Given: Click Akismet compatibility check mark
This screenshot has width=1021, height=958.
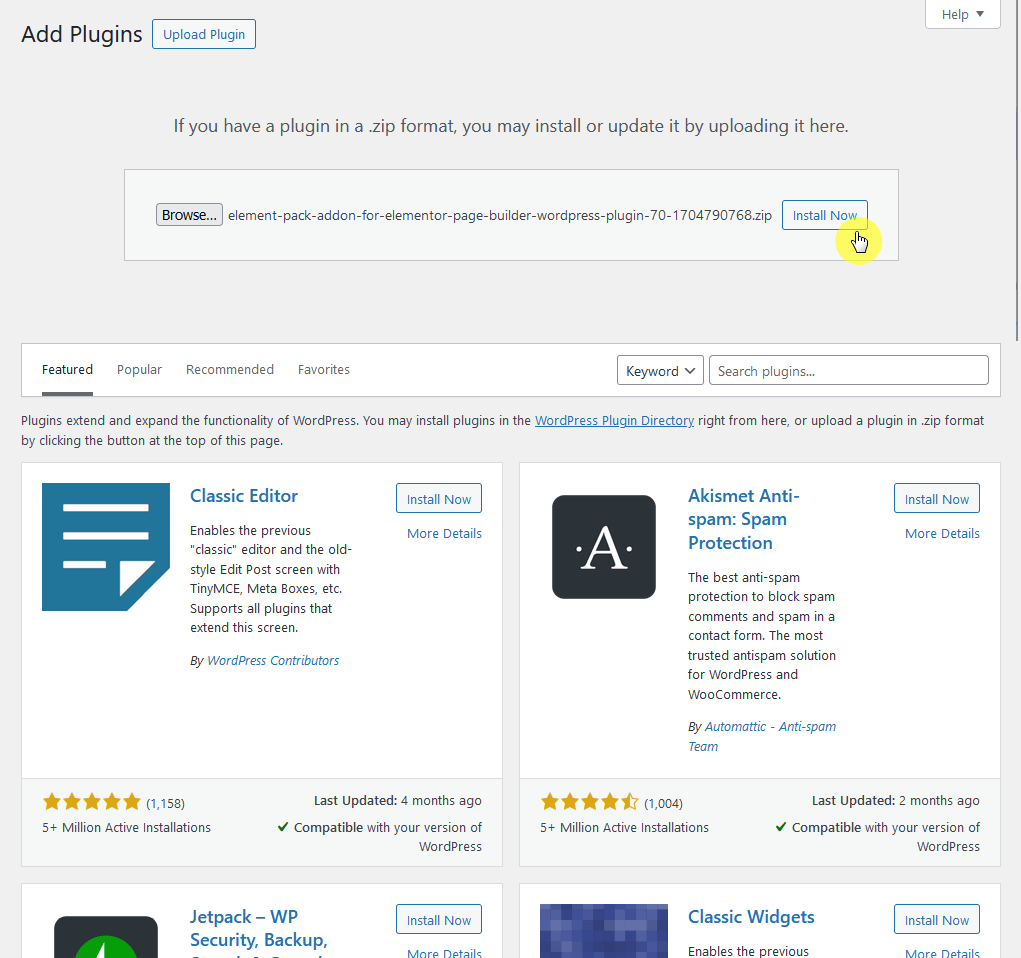Looking at the screenshot, I should [781, 827].
